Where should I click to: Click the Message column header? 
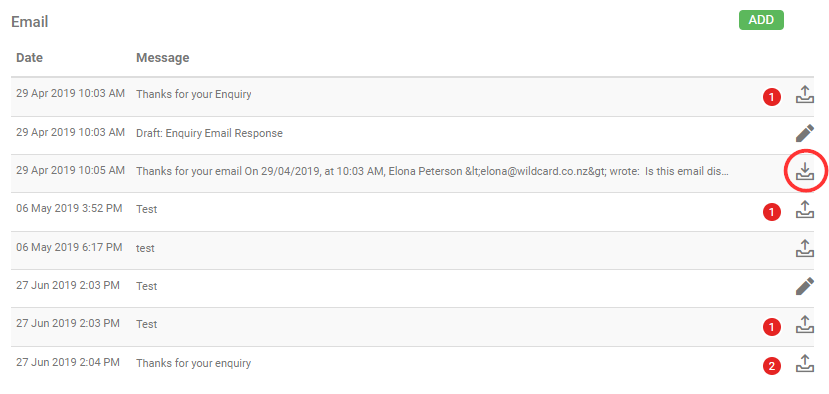(x=162, y=58)
